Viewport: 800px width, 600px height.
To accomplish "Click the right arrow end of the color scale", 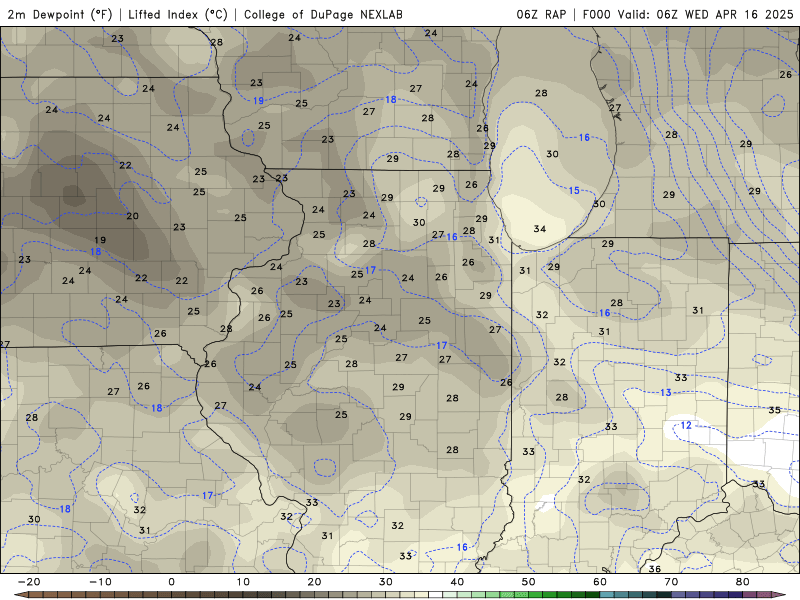I will pyautogui.click(x=780, y=595).
